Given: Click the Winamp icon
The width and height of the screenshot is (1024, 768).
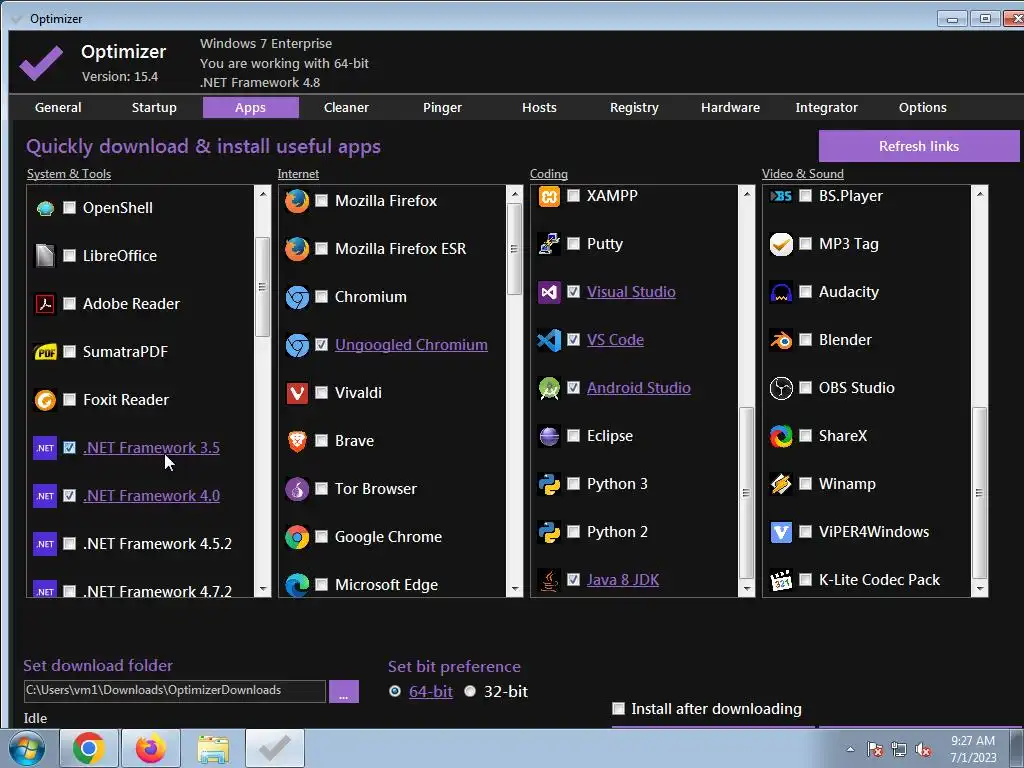Looking at the screenshot, I should (x=781, y=484).
